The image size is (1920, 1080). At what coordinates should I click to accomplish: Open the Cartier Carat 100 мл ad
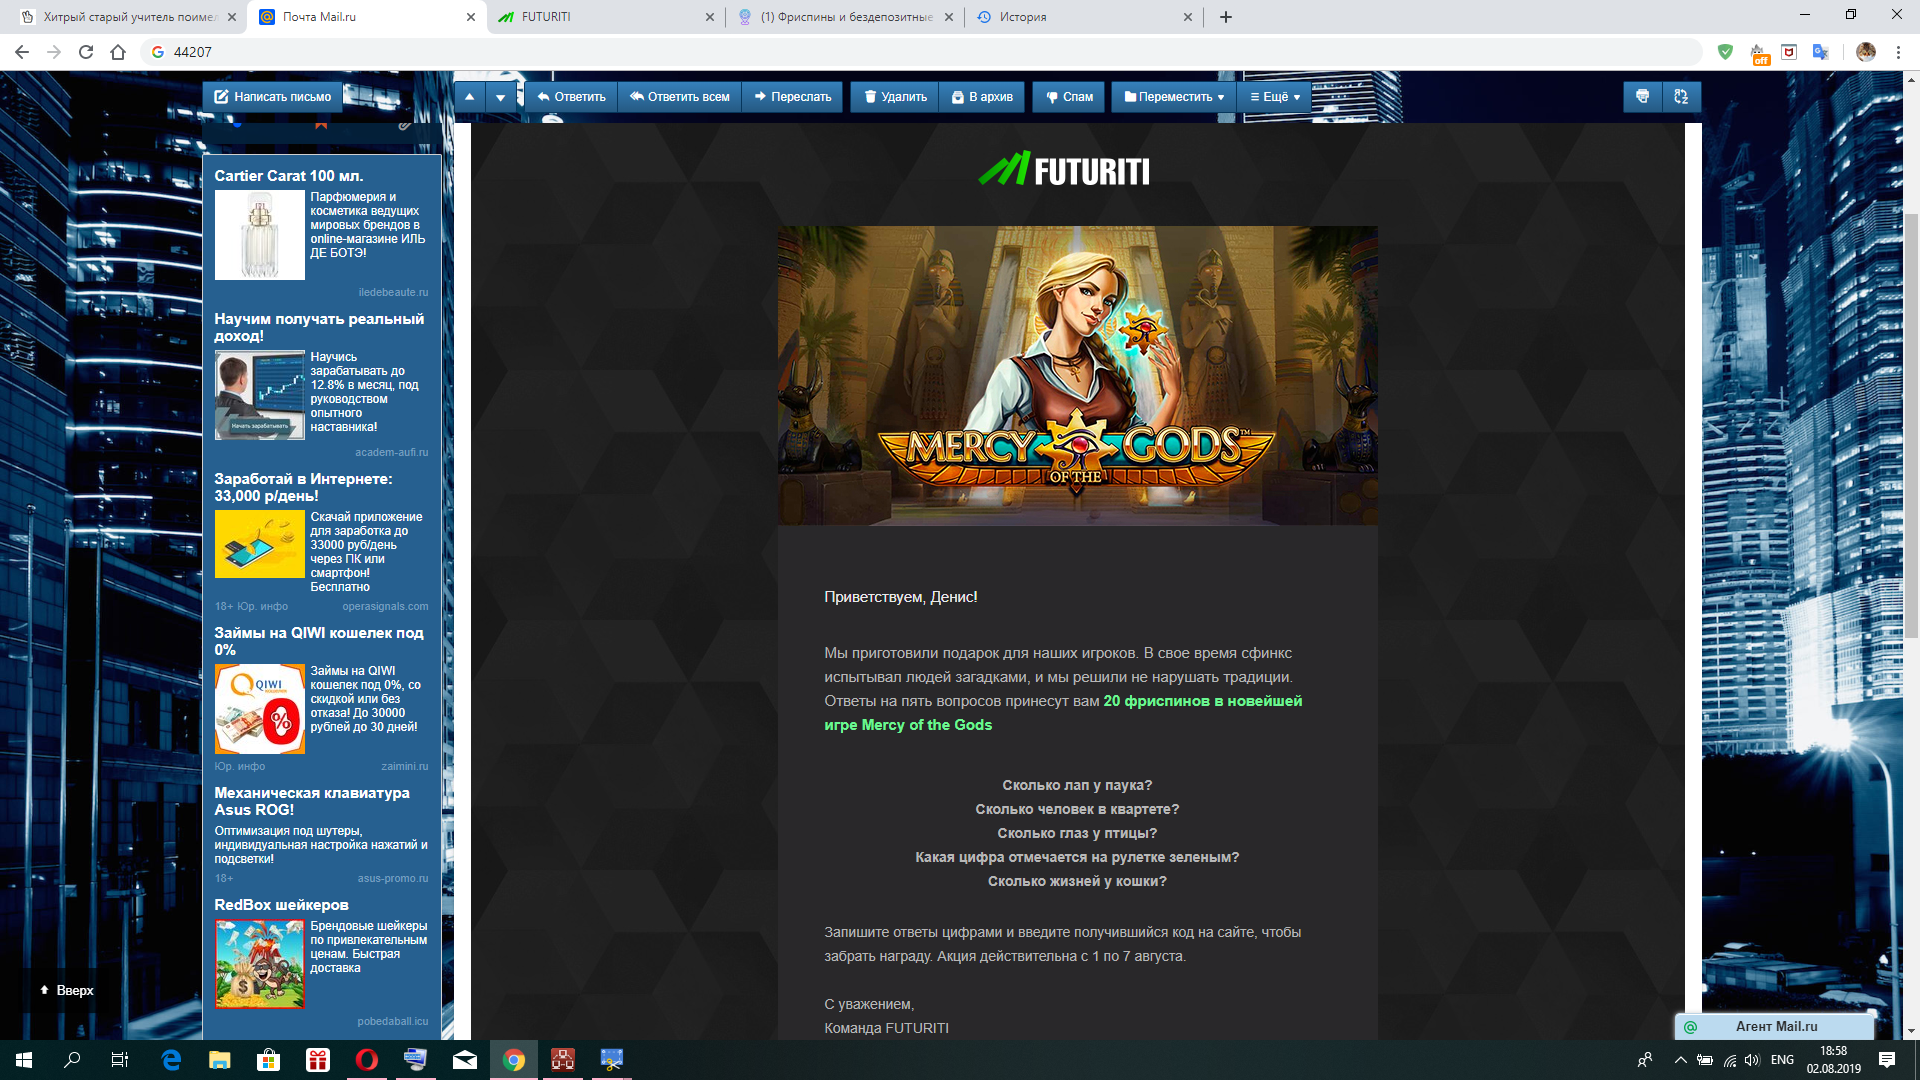(x=289, y=176)
